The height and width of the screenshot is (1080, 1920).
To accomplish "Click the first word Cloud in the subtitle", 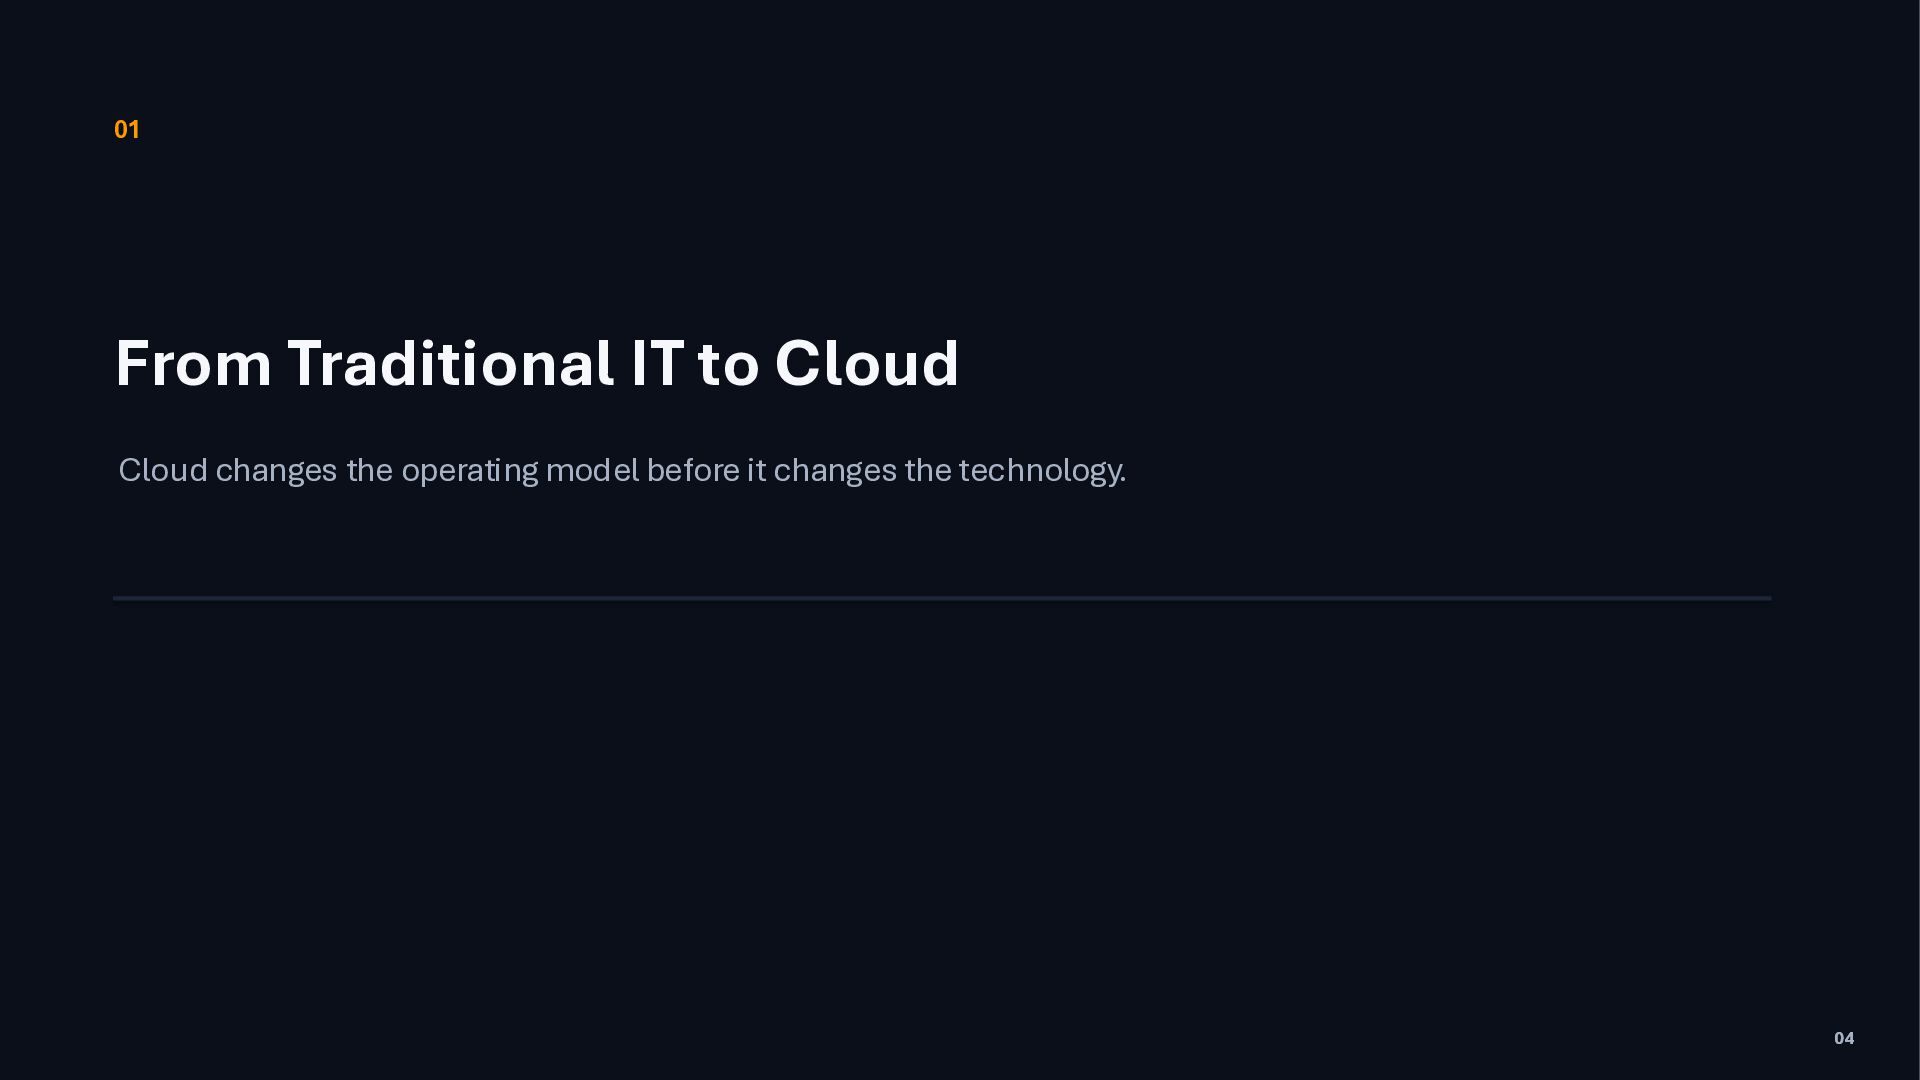I will pyautogui.click(x=163, y=470).
